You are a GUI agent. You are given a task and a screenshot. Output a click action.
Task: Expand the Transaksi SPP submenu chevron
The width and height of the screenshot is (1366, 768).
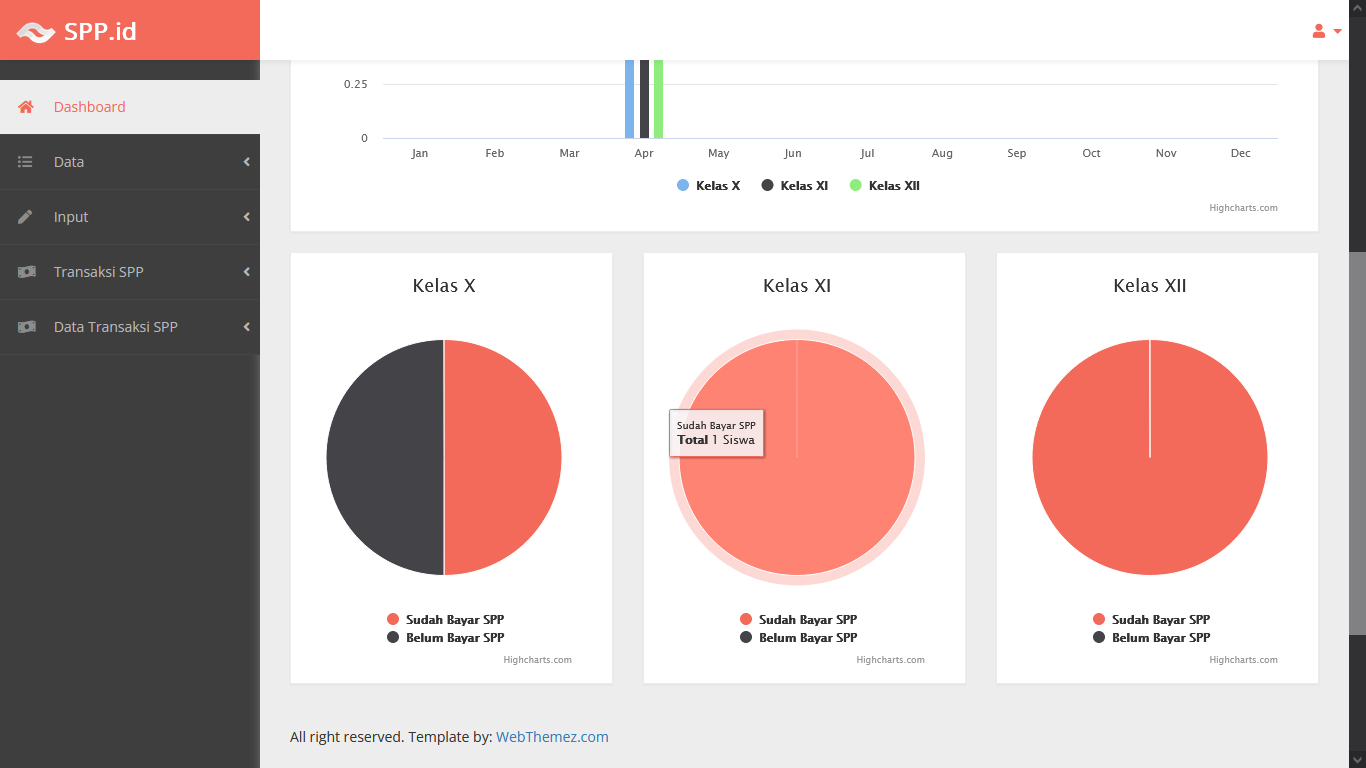[x=246, y=272]
